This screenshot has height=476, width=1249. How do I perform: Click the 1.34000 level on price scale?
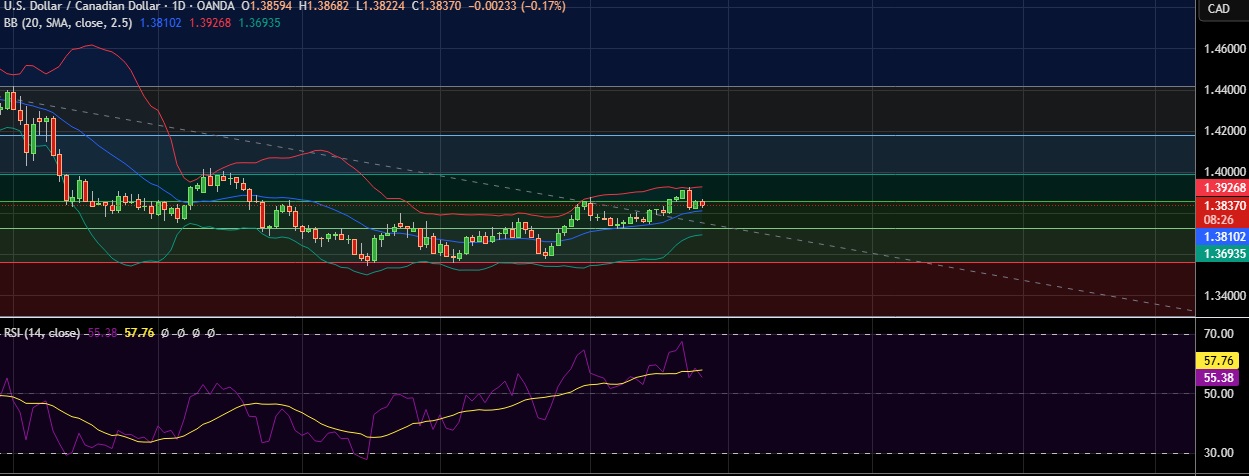[x=1223, y=296]
